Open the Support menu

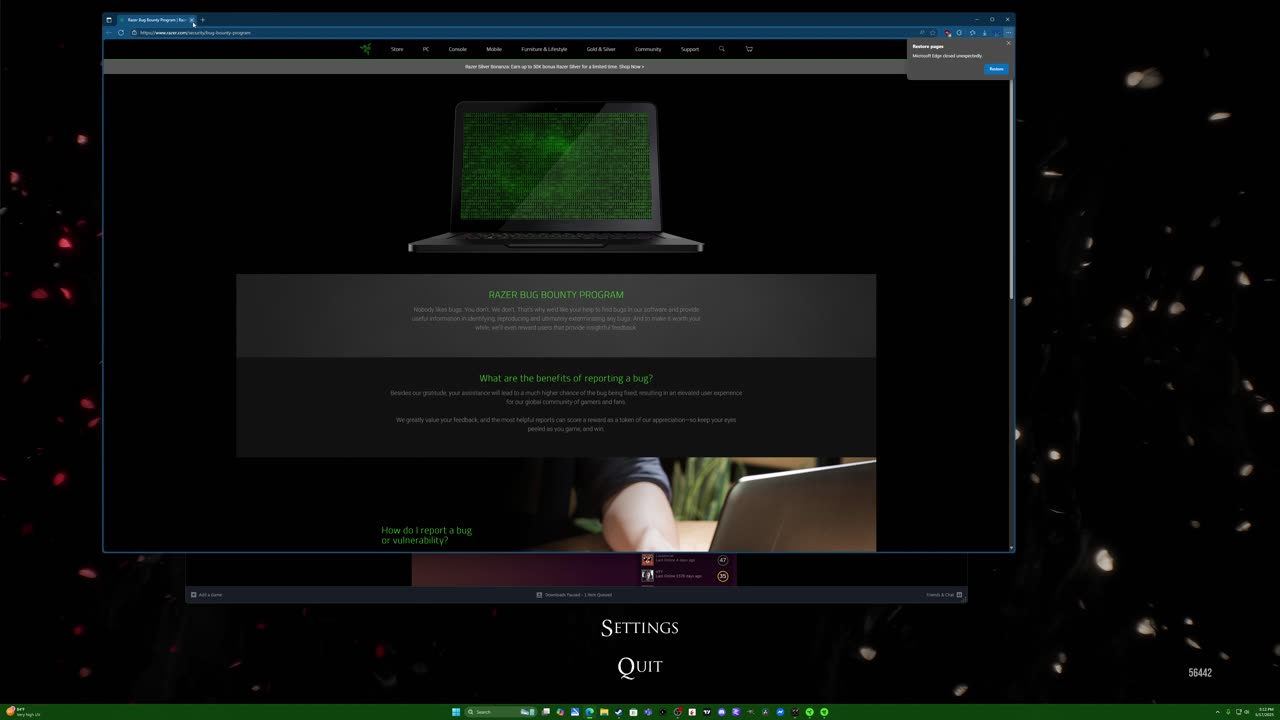coord(690,49)
